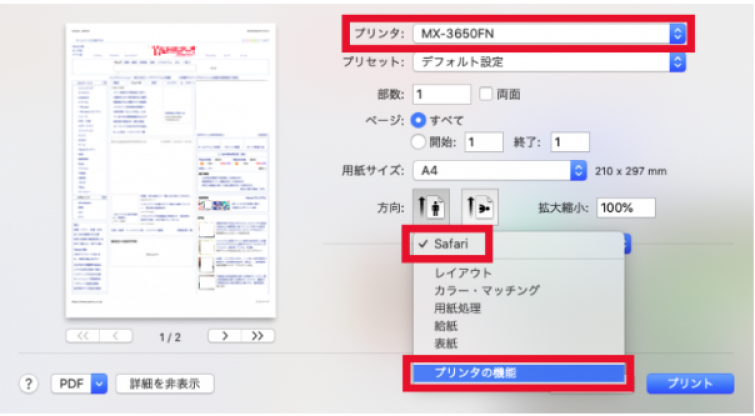Select portrait orientation icon
Viewport: 755px width, 416px height.
coord(431,207)
